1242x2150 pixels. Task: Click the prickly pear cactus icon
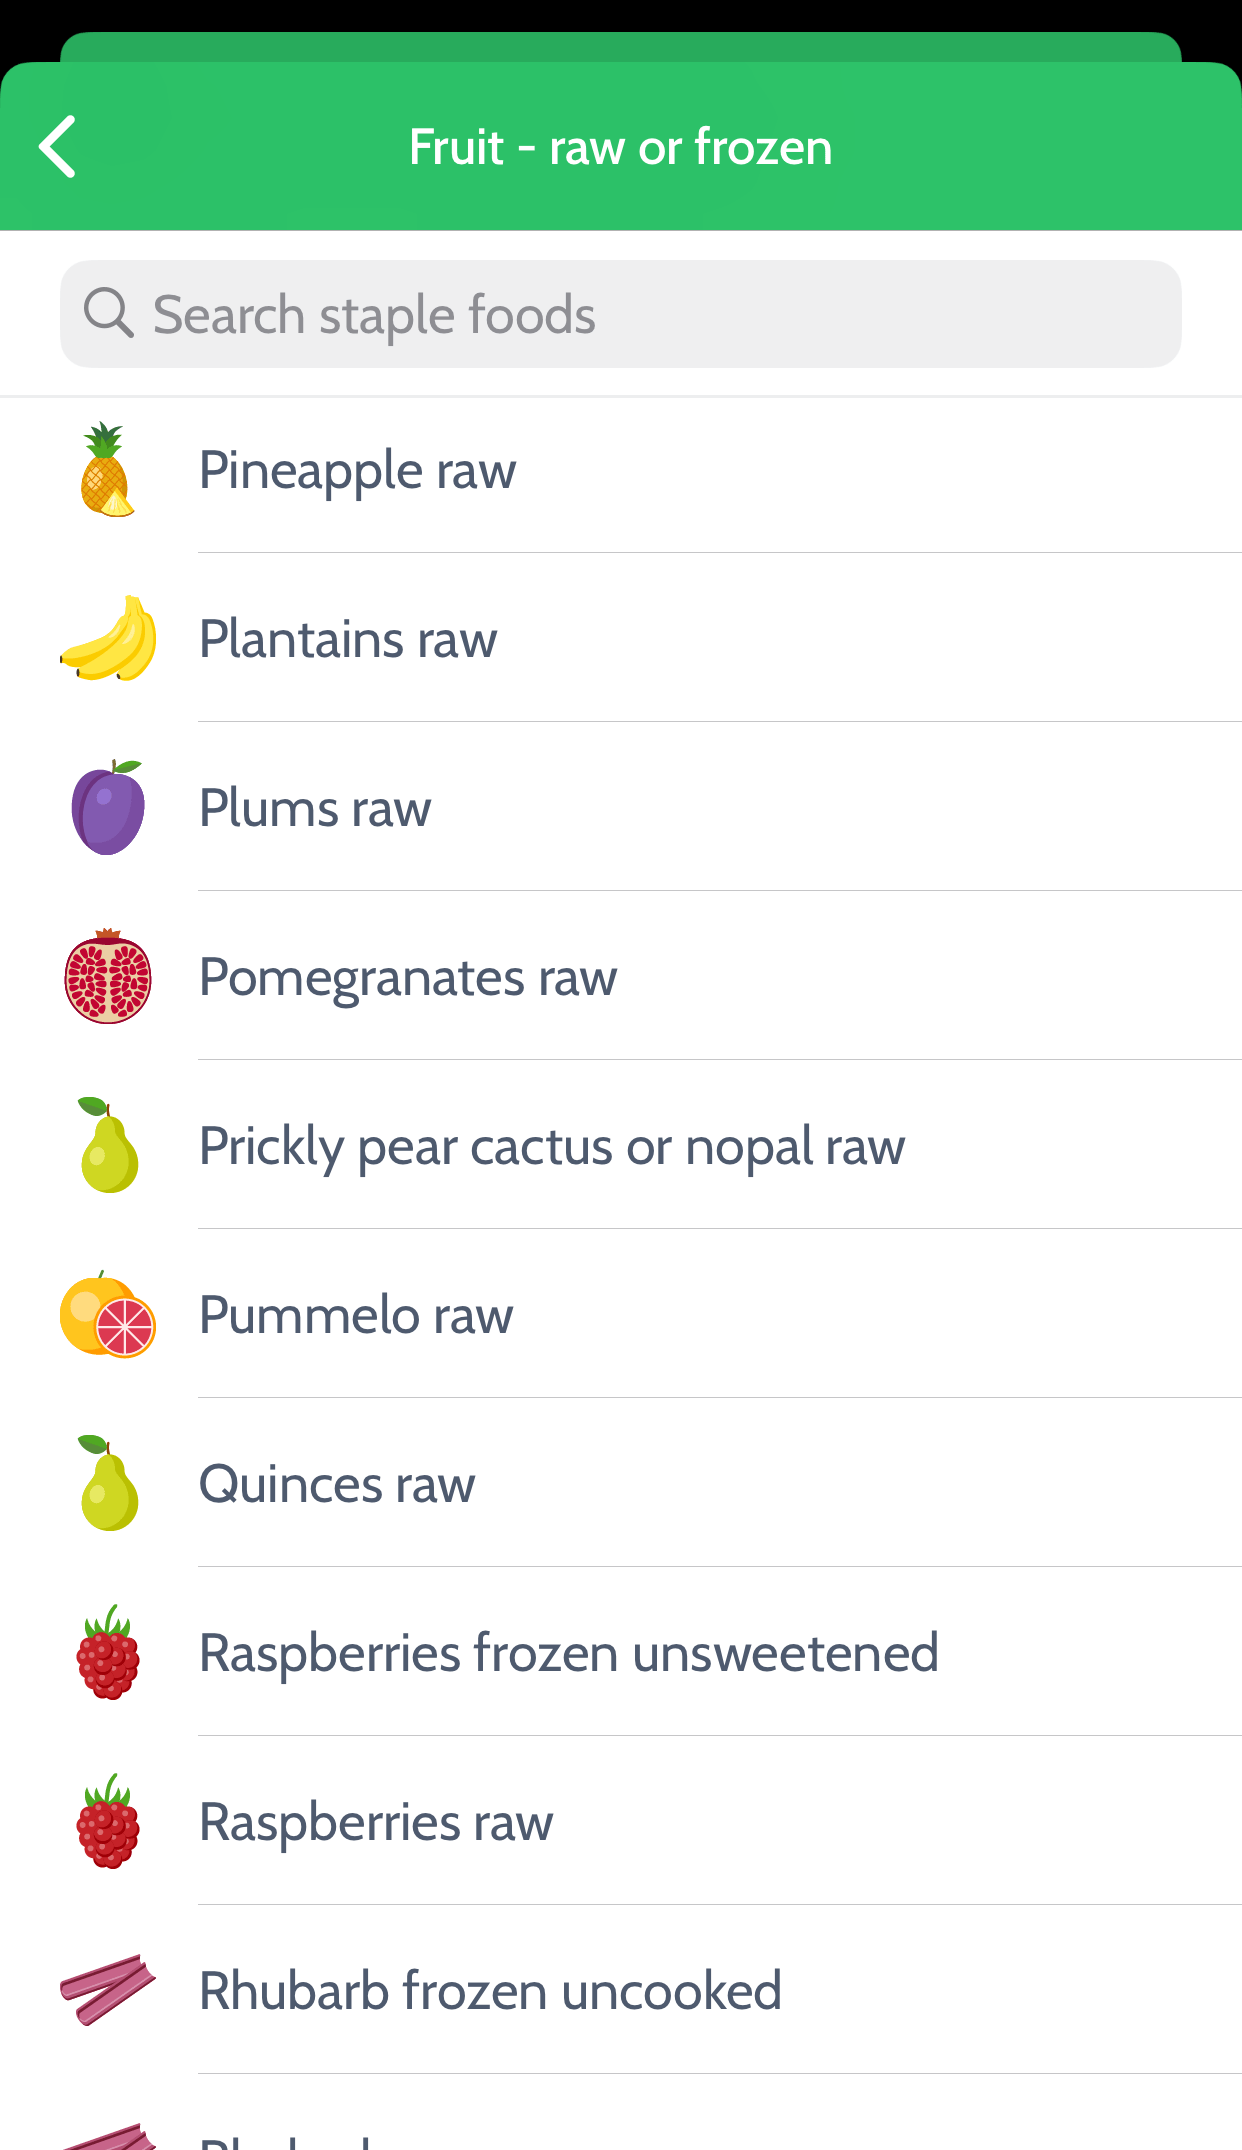(x=108, y=1146)
